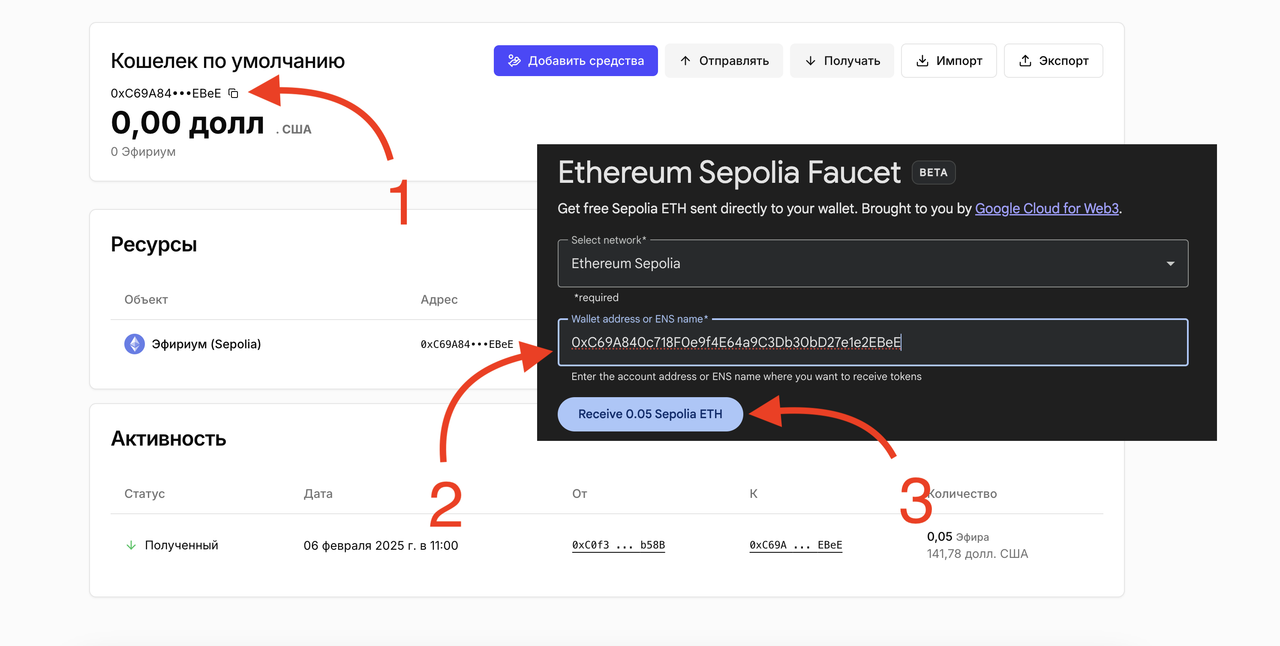Click the Полученный status text

[x=181, y=545]
